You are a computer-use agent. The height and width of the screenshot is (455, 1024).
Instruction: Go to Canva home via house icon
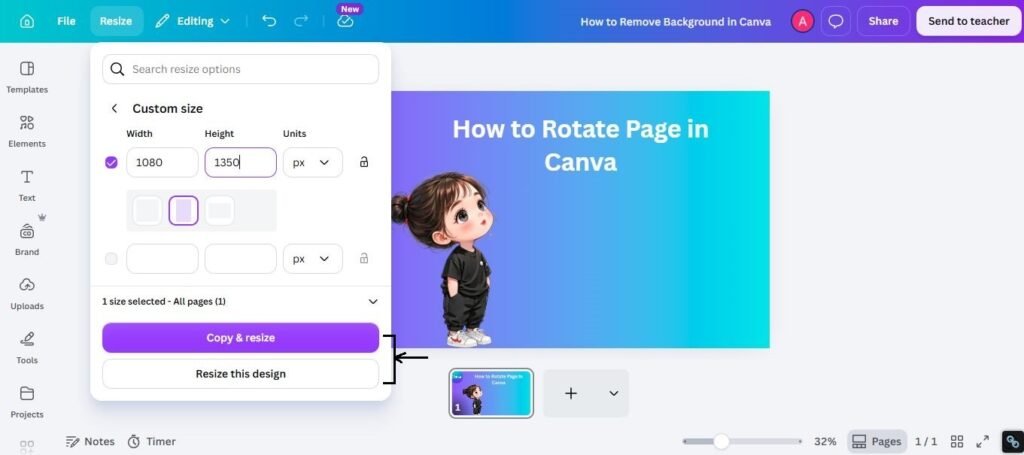(x=27, y=21)
